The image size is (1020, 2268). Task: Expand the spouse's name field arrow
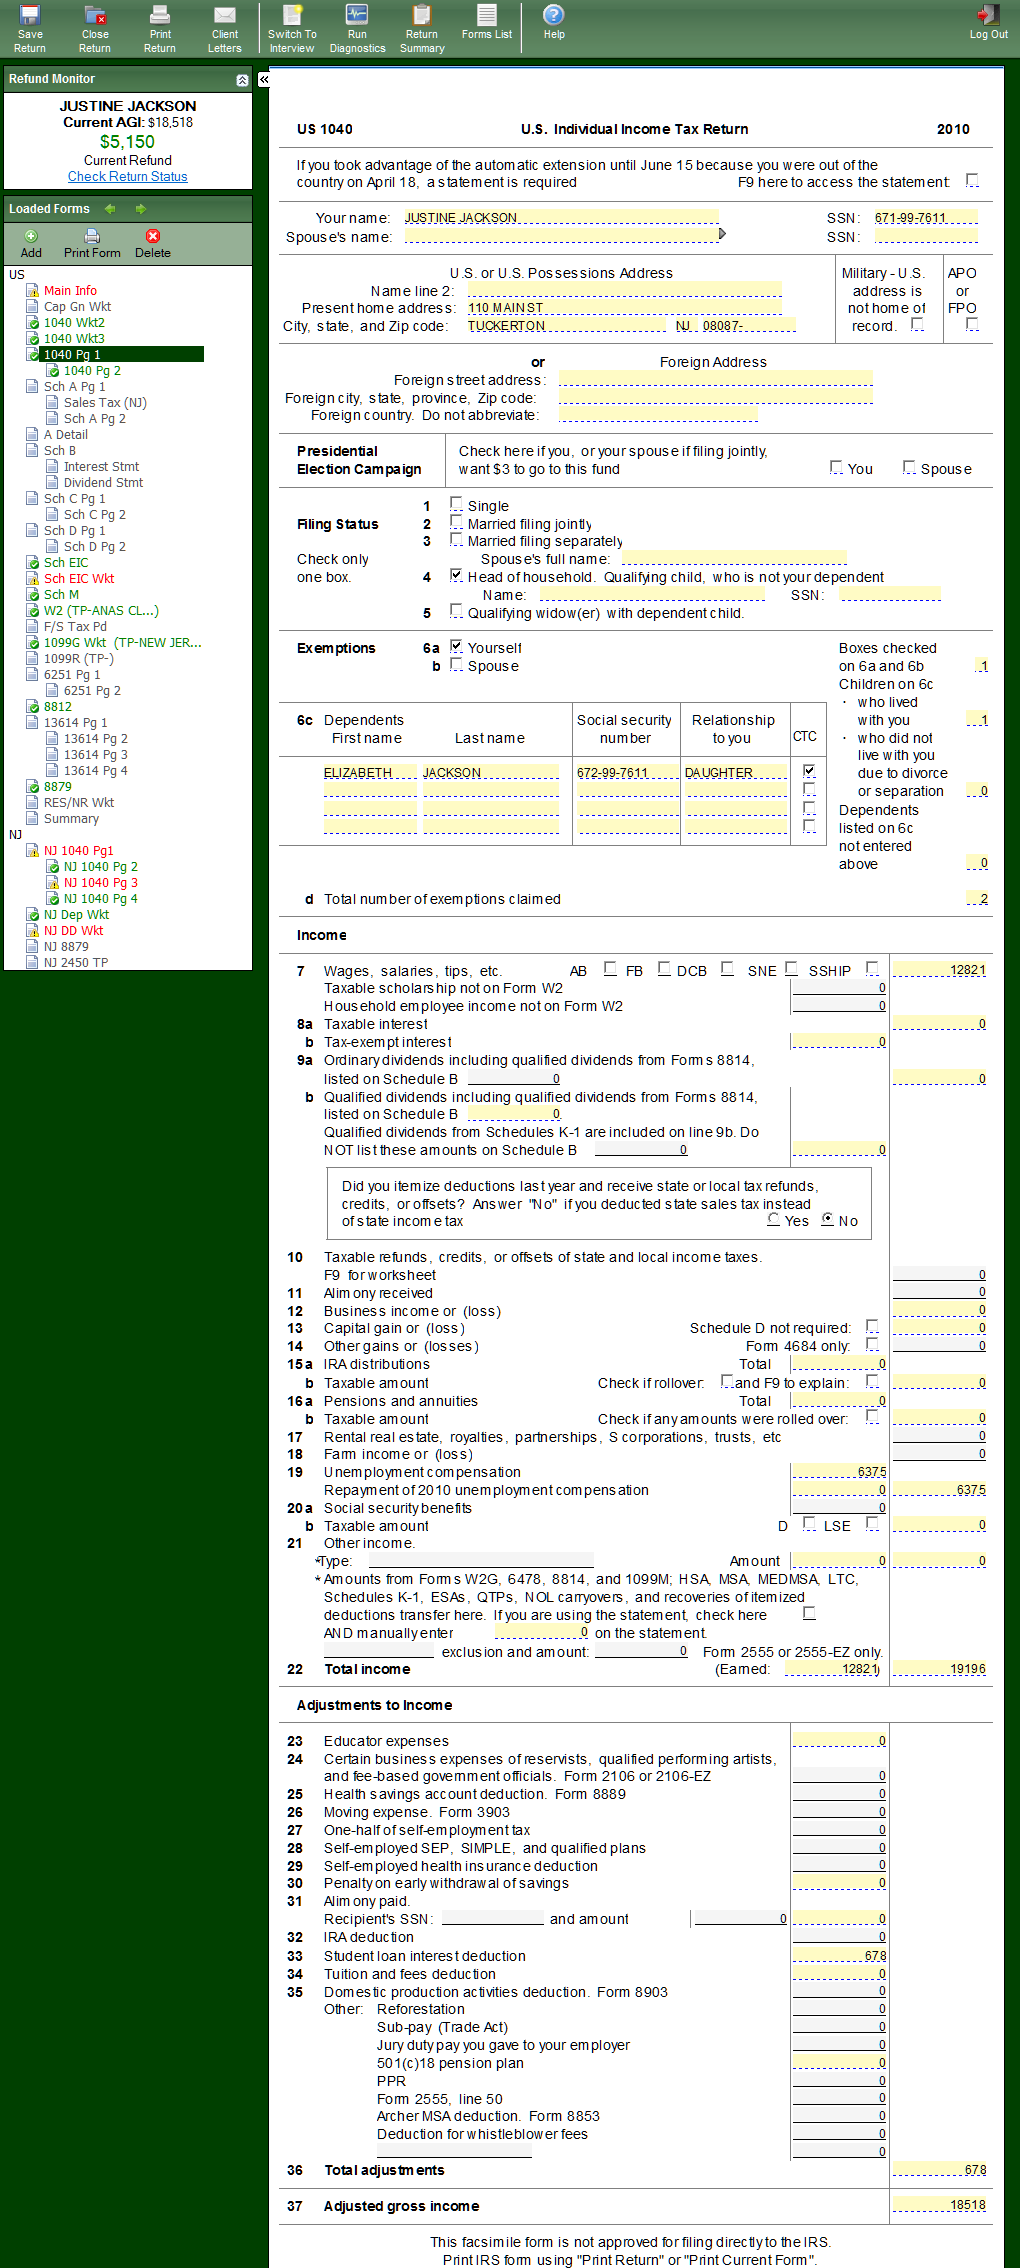point(722,234)
